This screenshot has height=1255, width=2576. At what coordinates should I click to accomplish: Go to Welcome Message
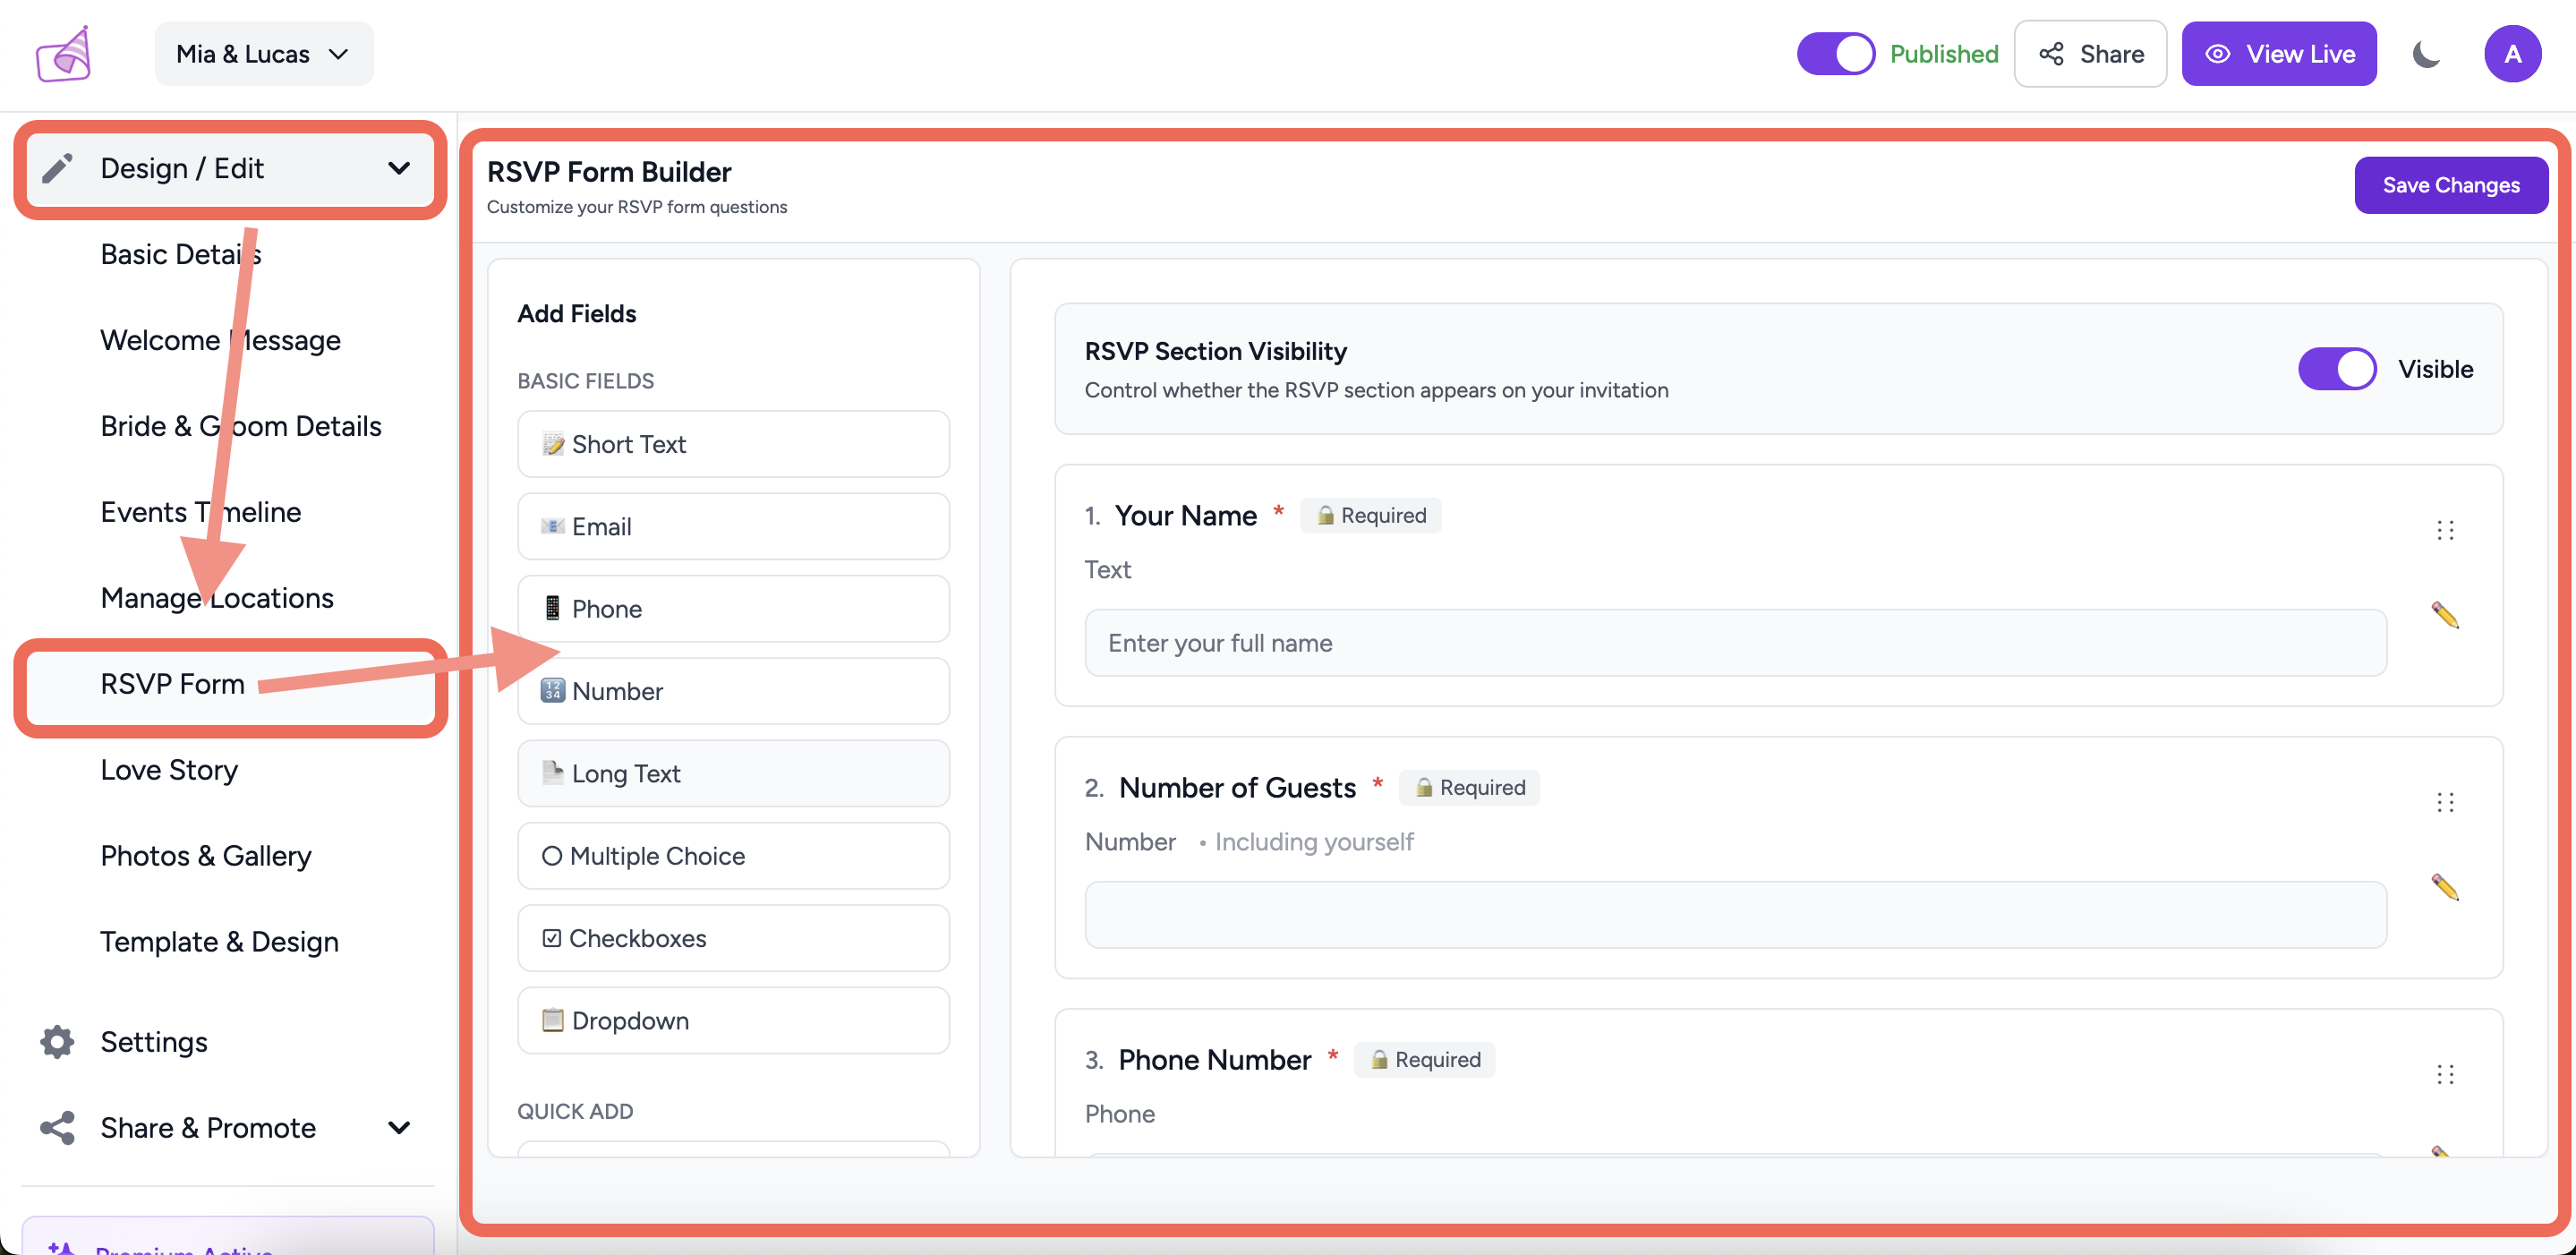click(x=220, y=340)
